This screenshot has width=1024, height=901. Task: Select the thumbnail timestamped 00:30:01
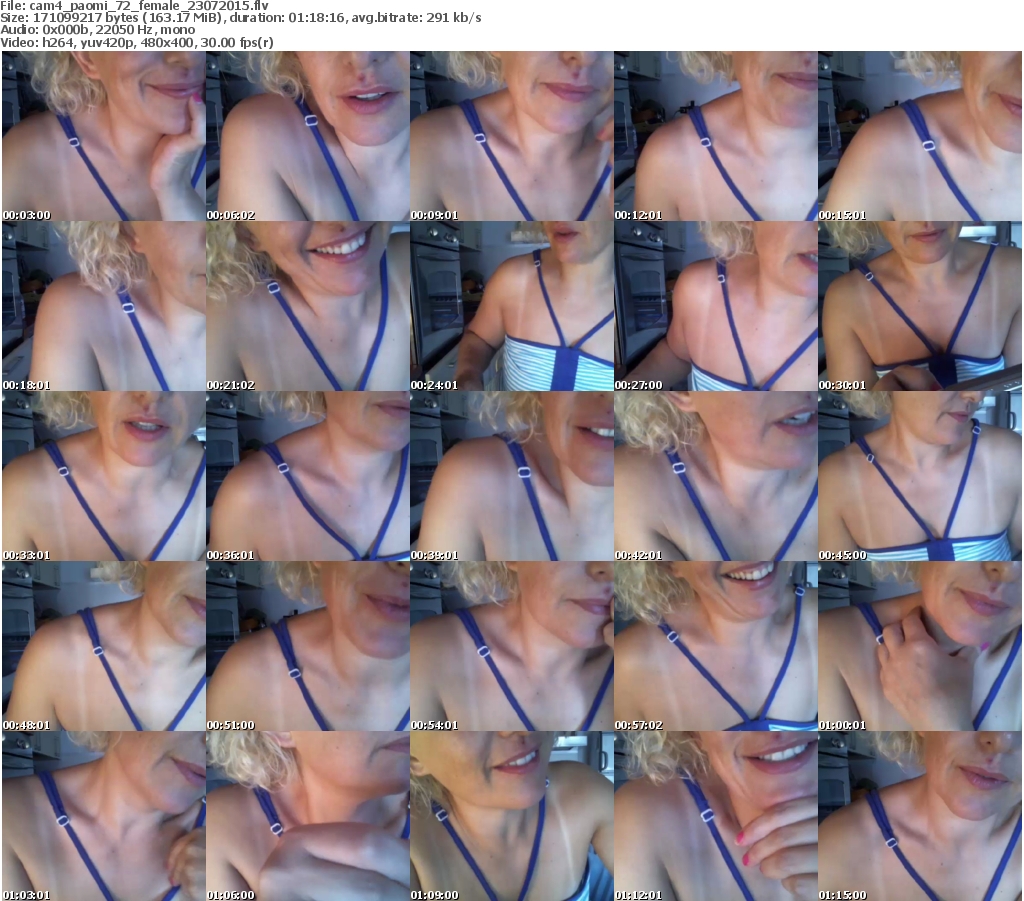920,306
